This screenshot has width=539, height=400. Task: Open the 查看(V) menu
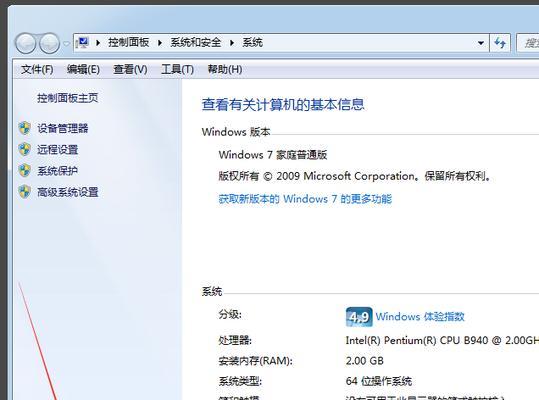pyautogui.click(x=130, y=69)
